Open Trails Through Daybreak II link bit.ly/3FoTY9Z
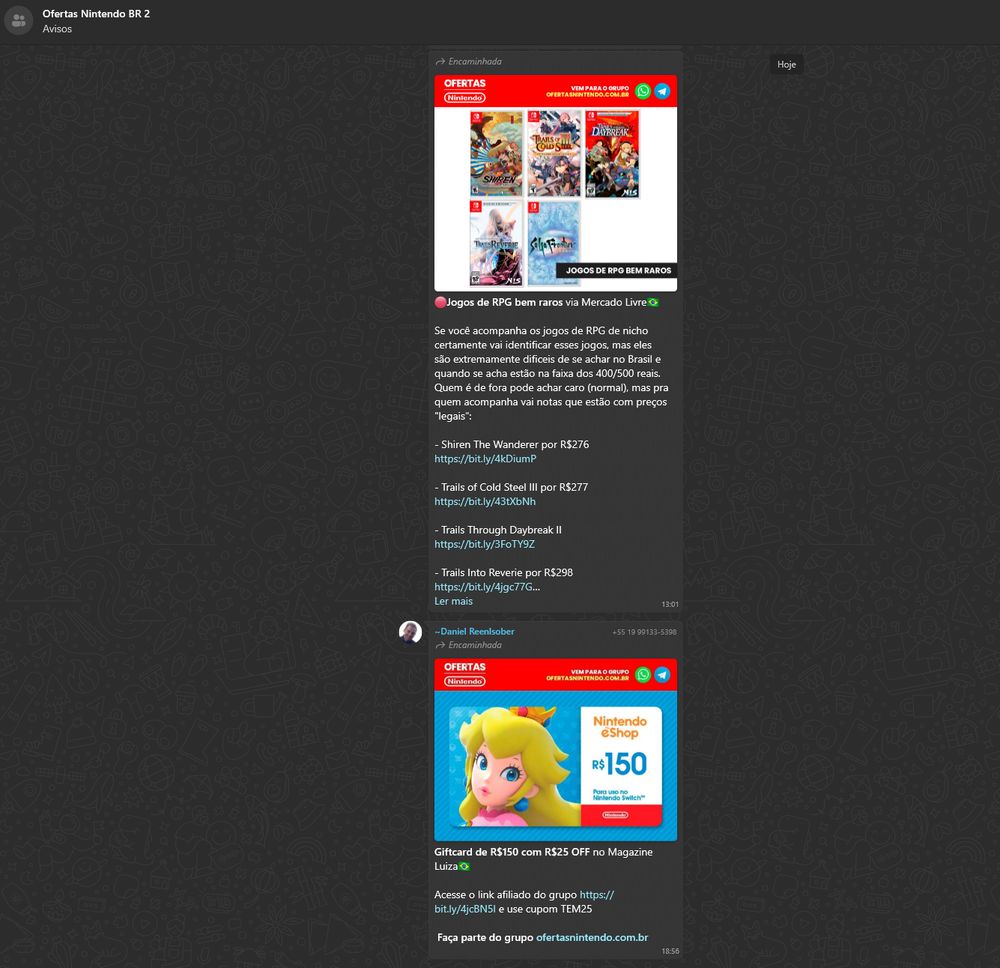The width and height of the screenshot is (1000, 968). click(485, 545)
